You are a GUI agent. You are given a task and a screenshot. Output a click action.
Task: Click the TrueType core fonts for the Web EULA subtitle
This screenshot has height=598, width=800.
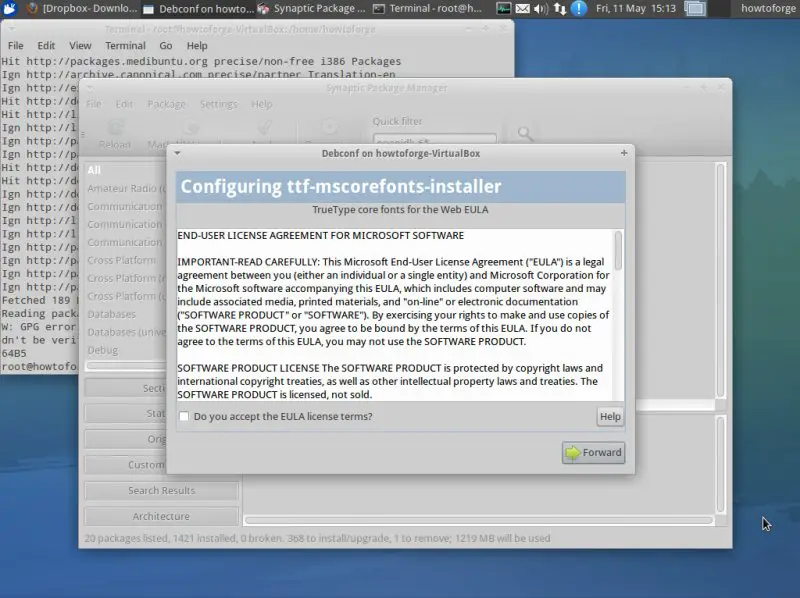point(401,210)
